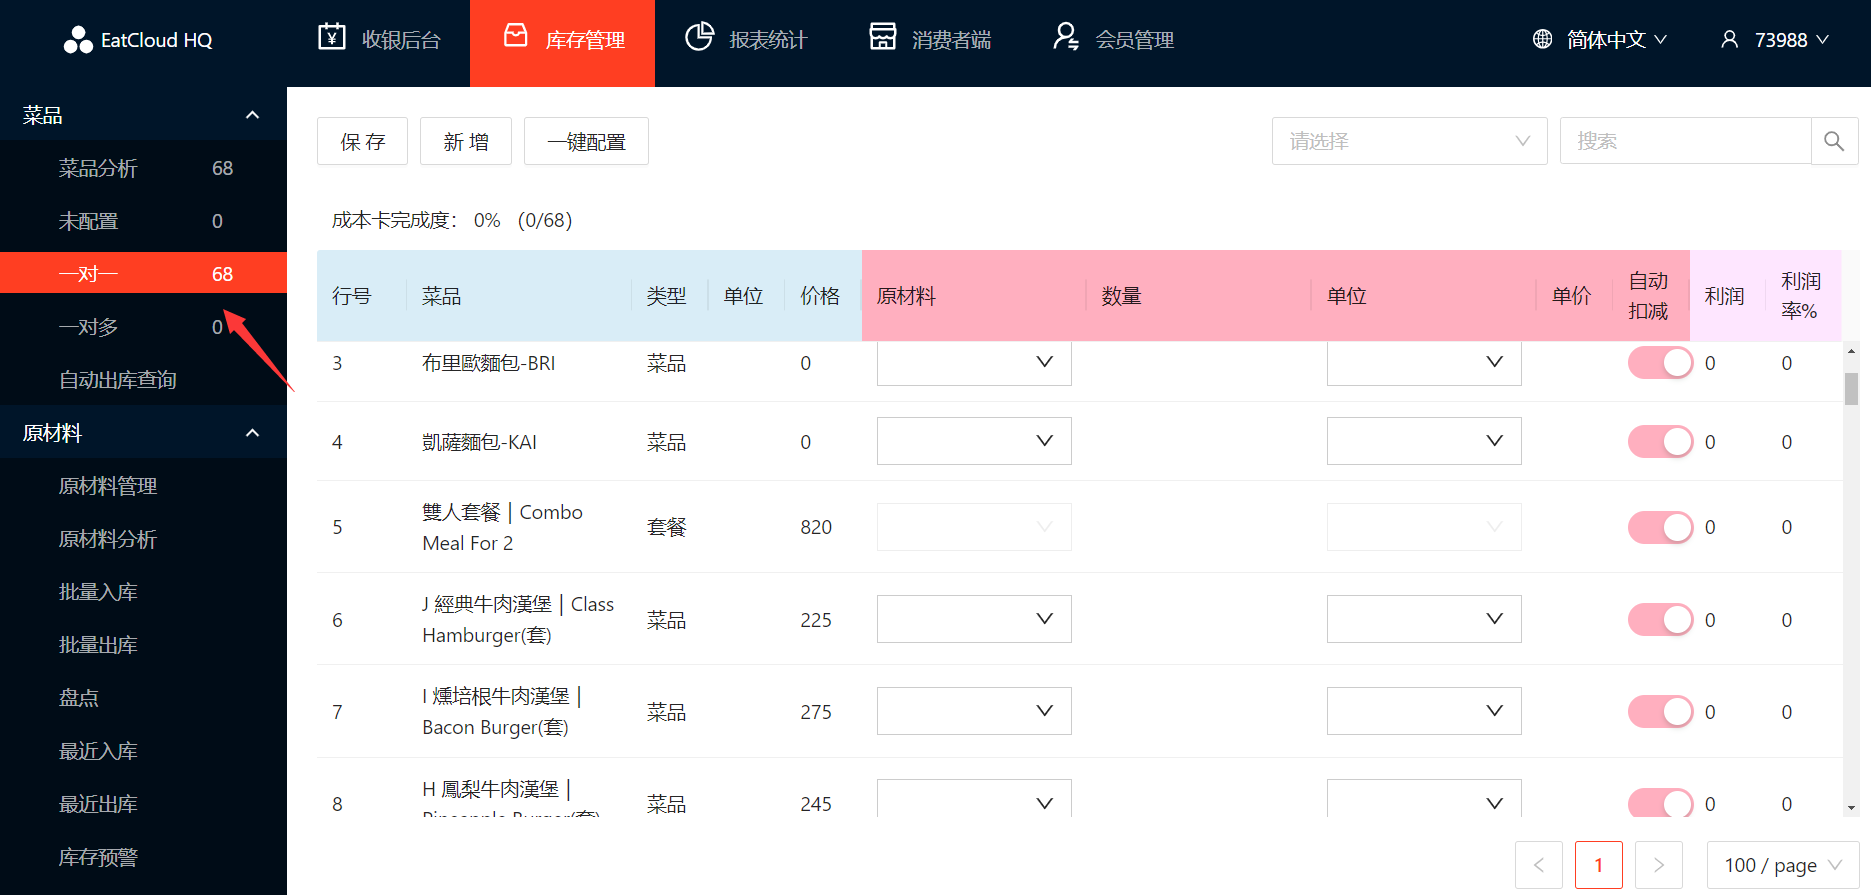Open 菜品分析 in the sidebar
This screenshot has height=895, width=1871.
pos(98,168)
